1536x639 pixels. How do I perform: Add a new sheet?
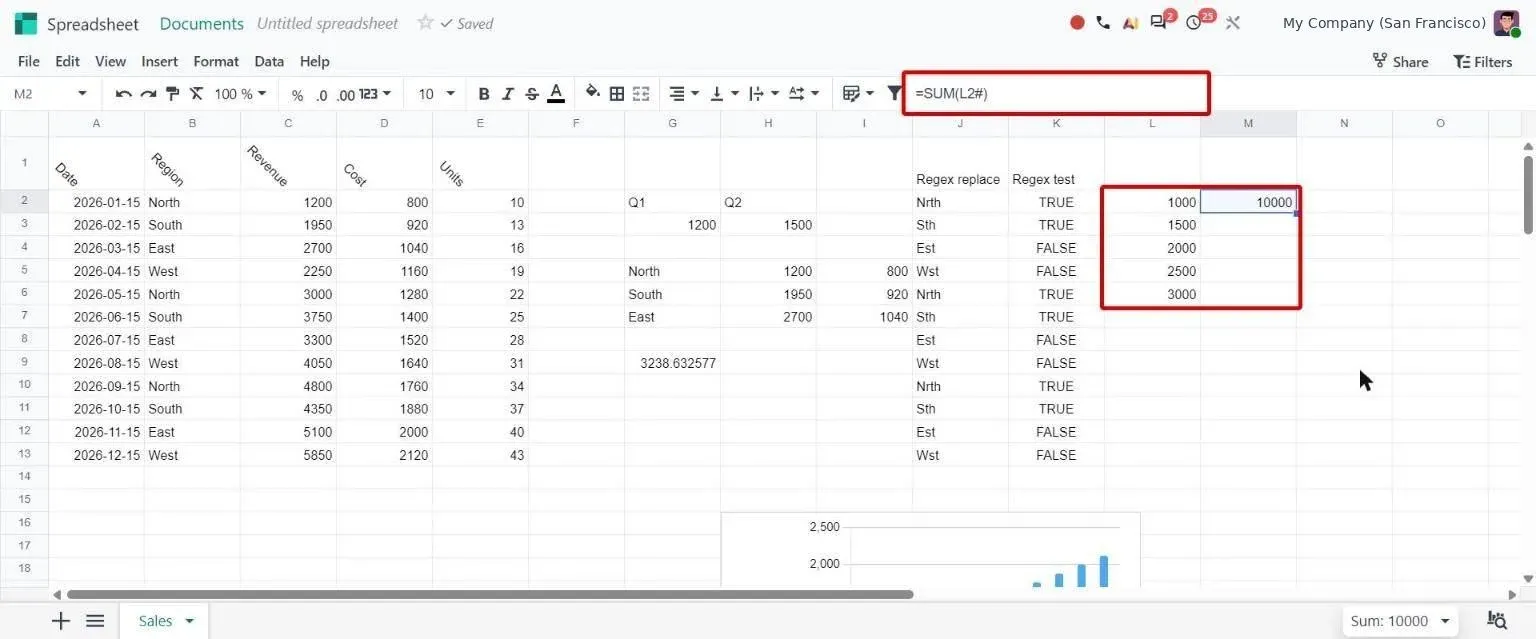click(61, 621)
